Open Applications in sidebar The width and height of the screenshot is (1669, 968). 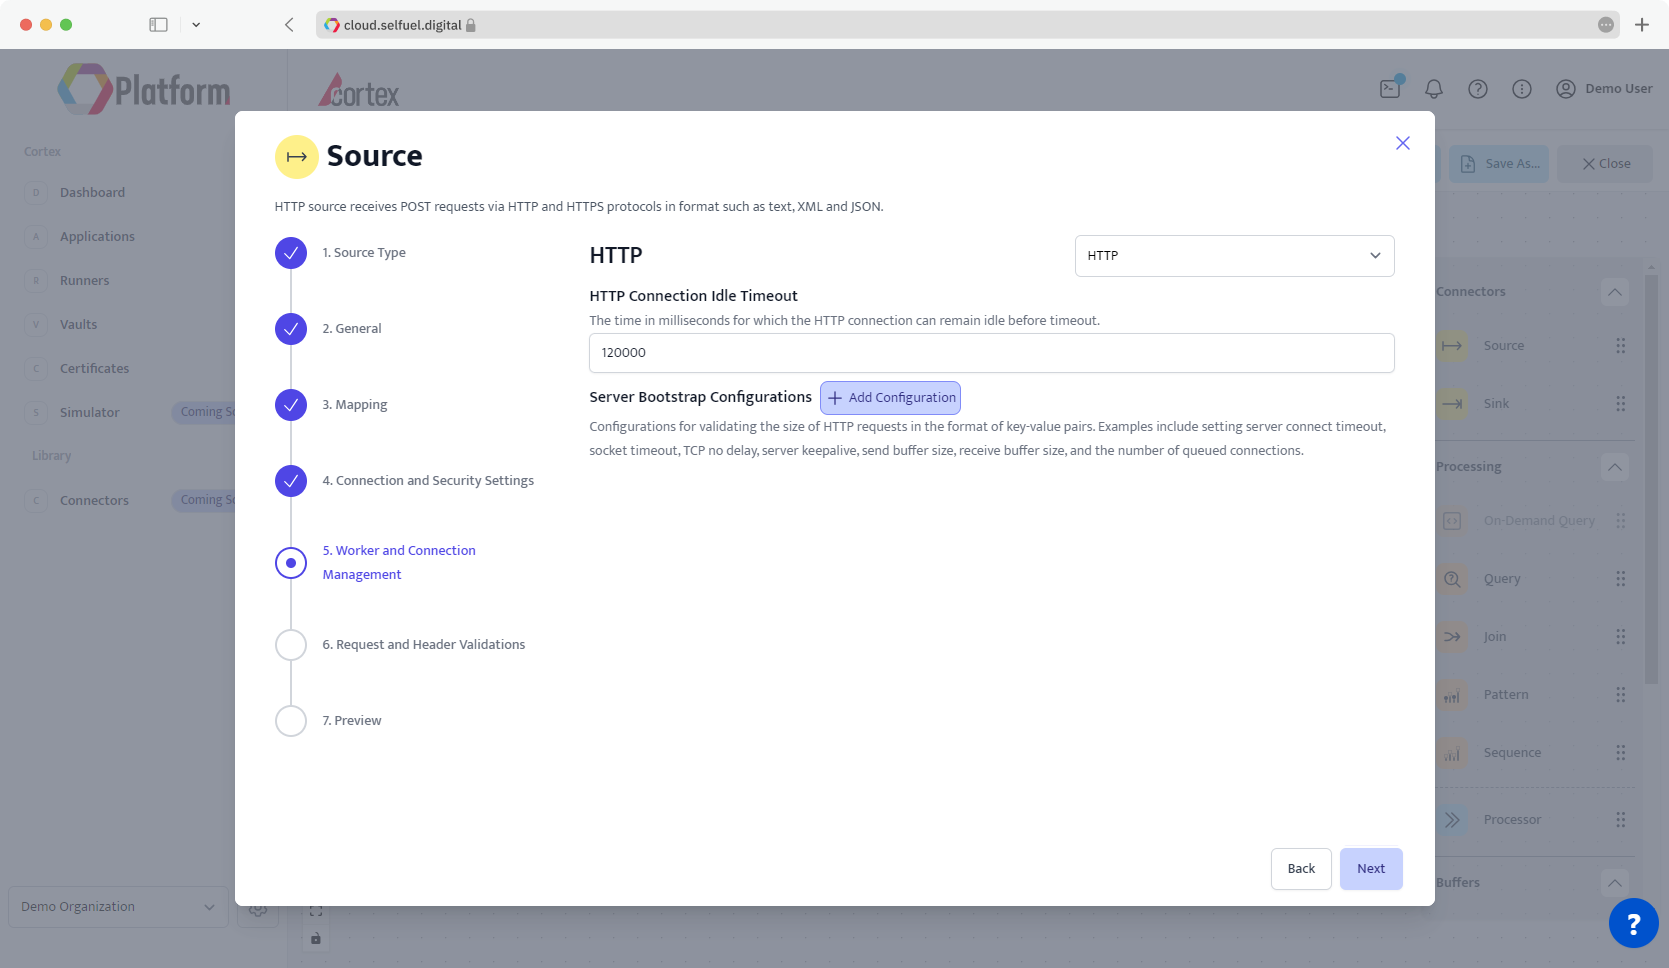pyautogui.click(x=97, y=237)
